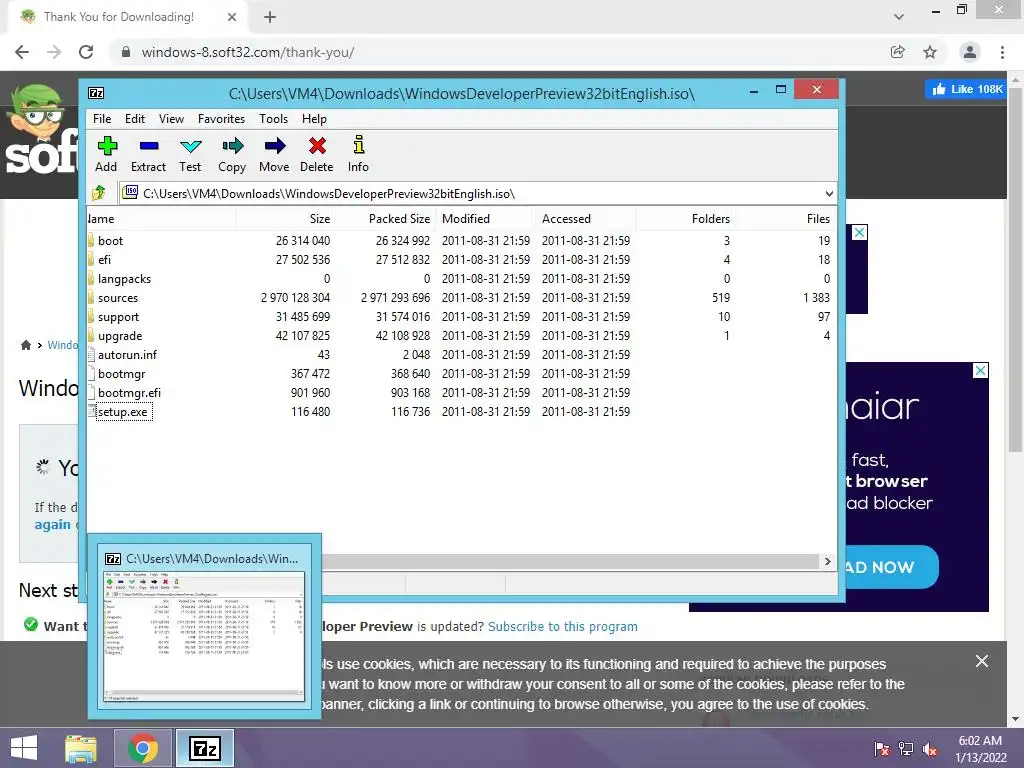This screenshot has height=768, width=1024.
Task: Go up one folder level icon
Action: tap(99, 193)
